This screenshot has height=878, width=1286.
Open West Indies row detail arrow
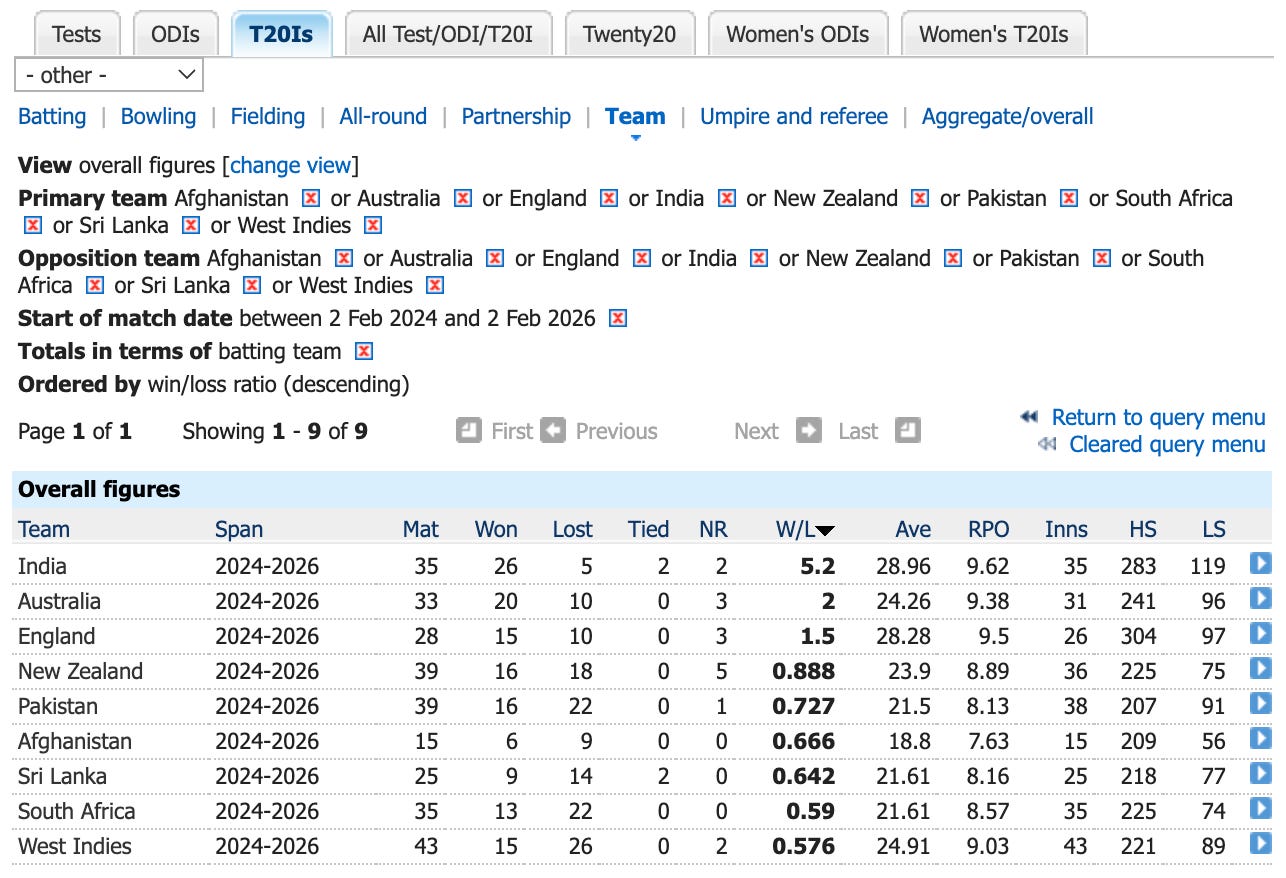click(1261, 844)
